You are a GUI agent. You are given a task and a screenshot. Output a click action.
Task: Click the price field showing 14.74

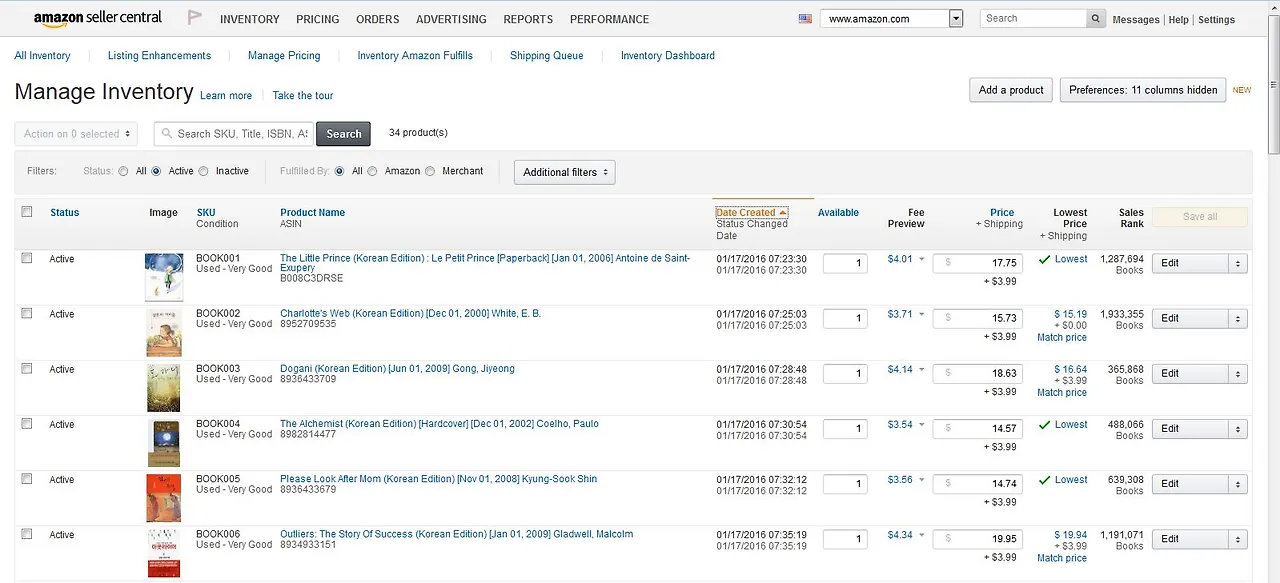pyautogui.click(x=978, y=484)
